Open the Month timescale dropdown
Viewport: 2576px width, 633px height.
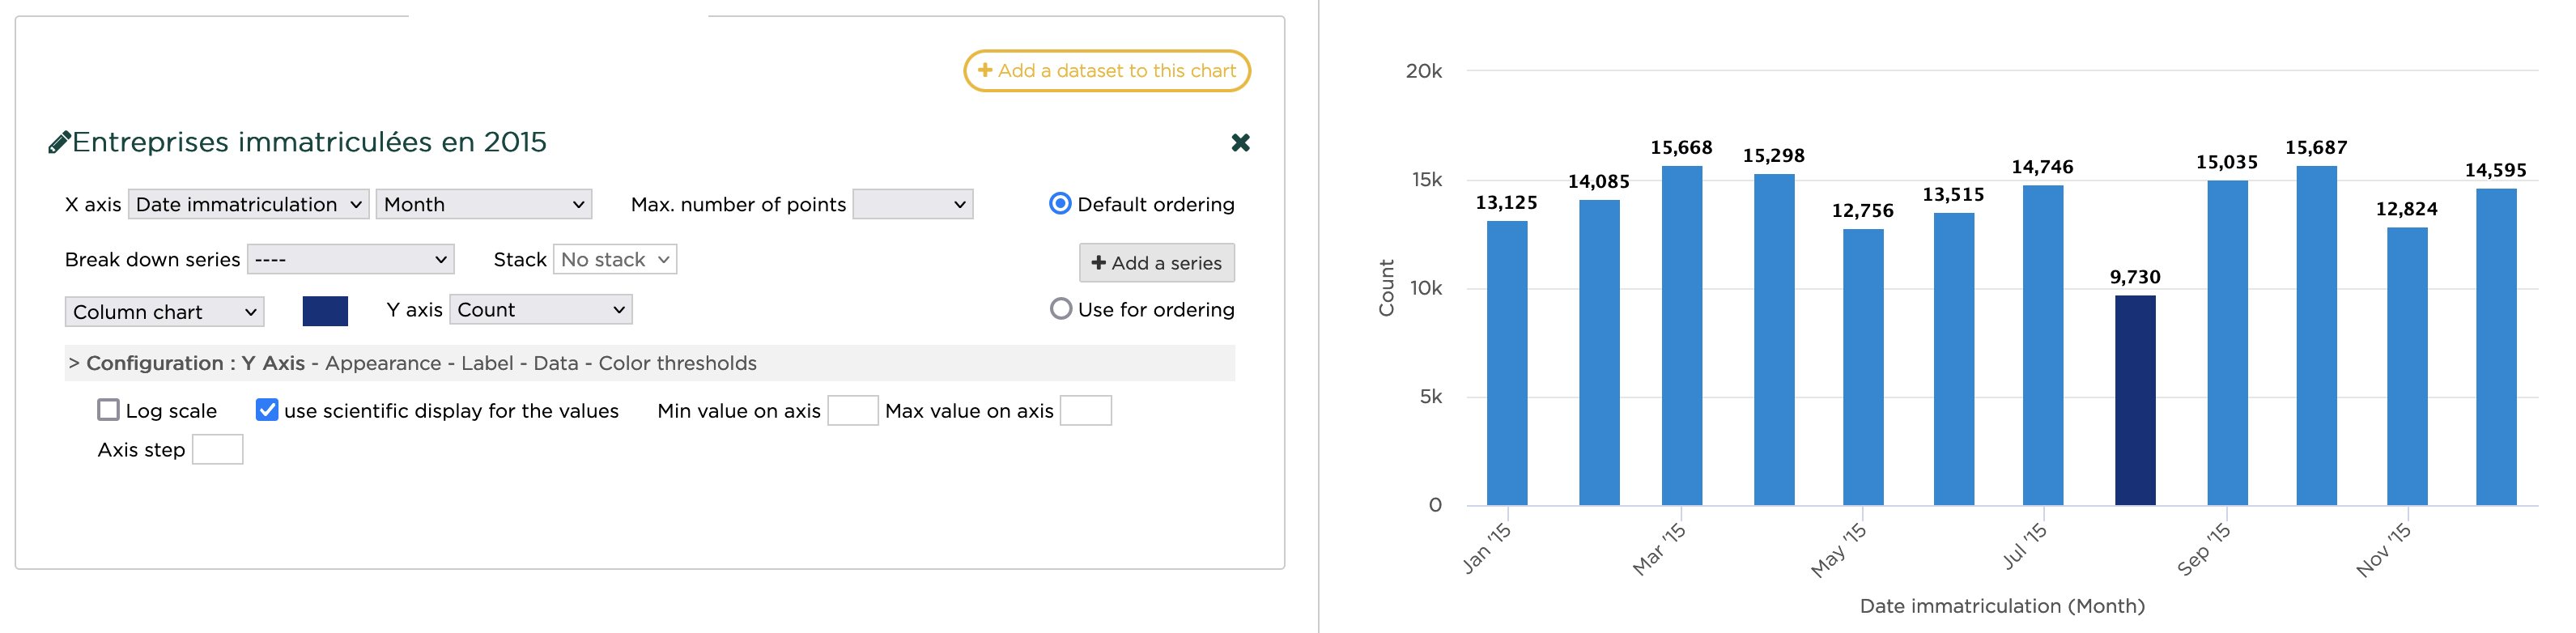tap(484, 204)
